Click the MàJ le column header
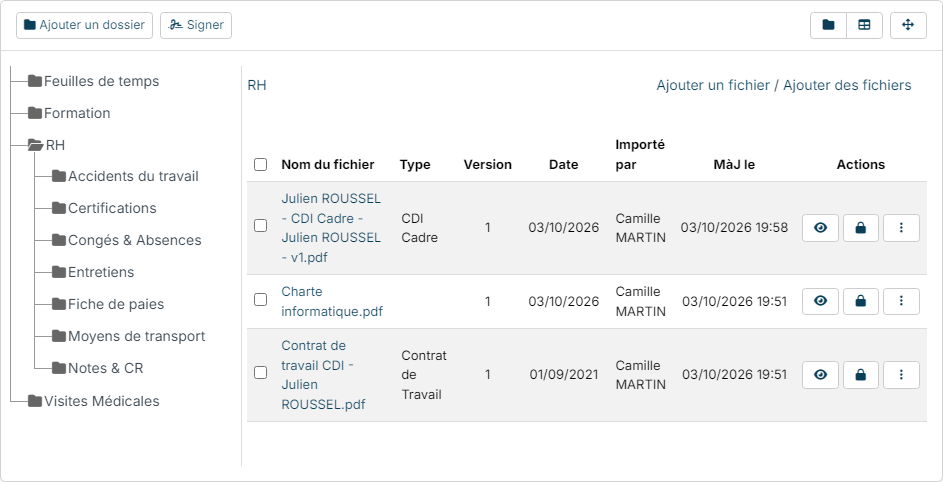This screenshot has height=482, width=943. (734, 164)
